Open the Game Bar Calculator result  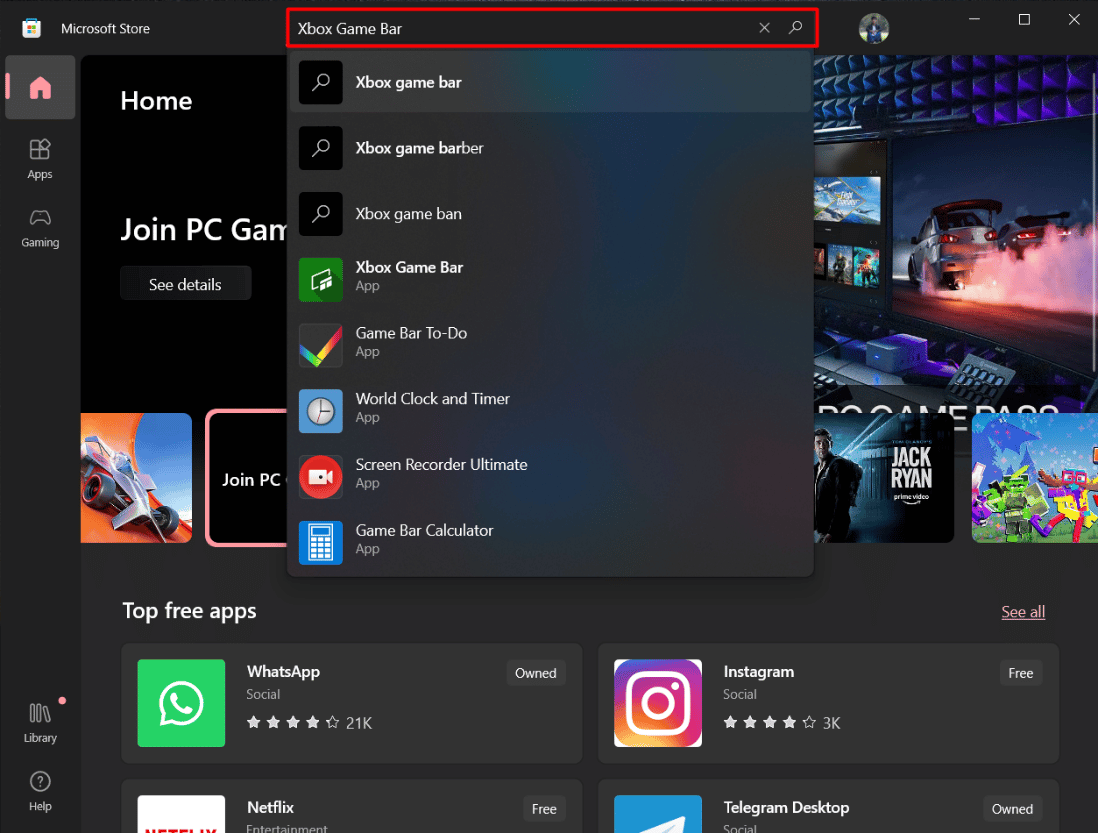coord(550,542)
